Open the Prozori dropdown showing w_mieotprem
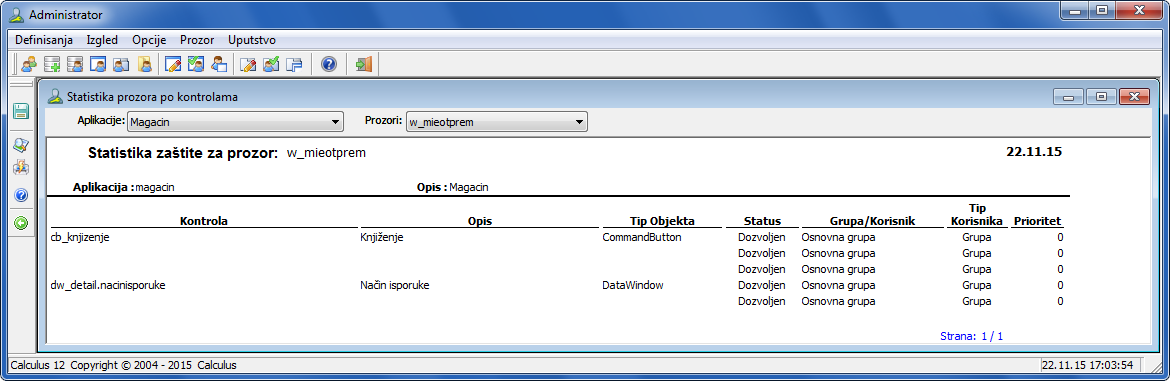 pos(497,122)
